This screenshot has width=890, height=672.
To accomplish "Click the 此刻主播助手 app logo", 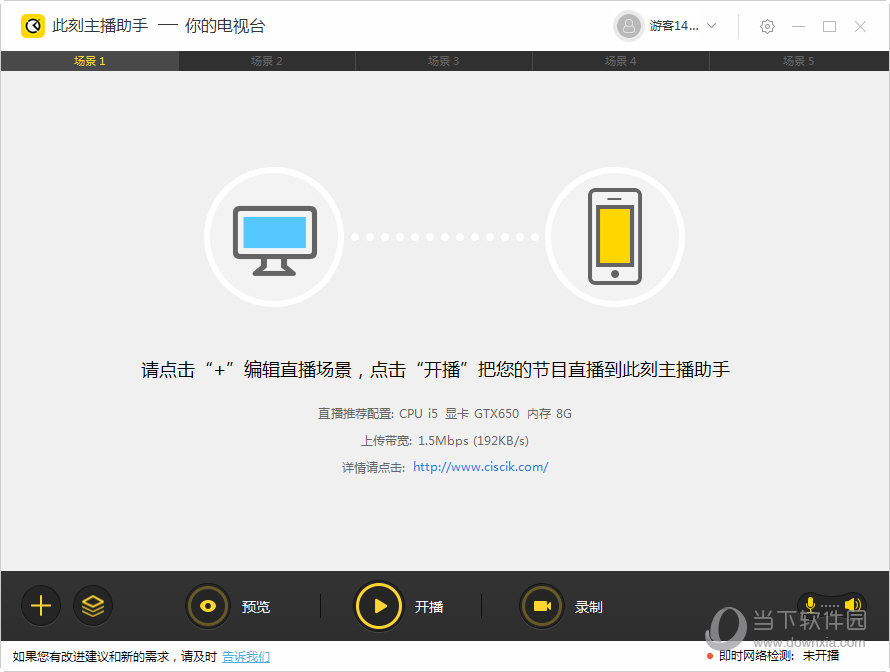I will [33, 26].
